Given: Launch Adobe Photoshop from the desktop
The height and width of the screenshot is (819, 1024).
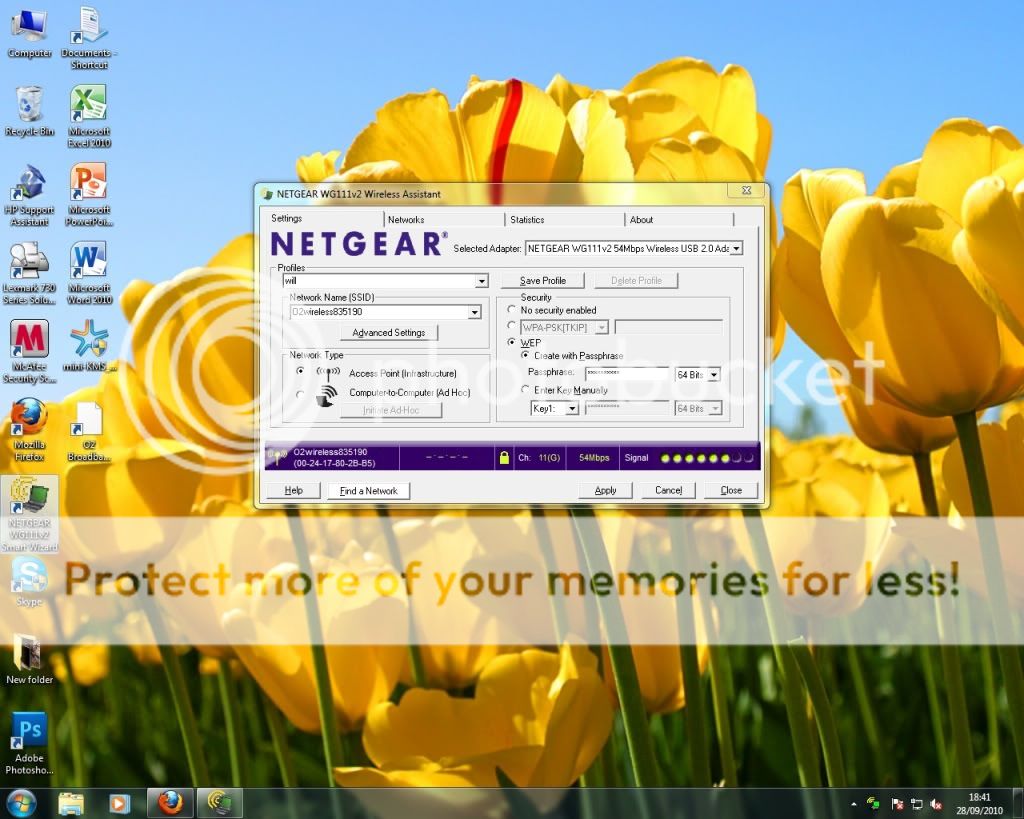Looking at the screenshot, I should coord(29,743).
